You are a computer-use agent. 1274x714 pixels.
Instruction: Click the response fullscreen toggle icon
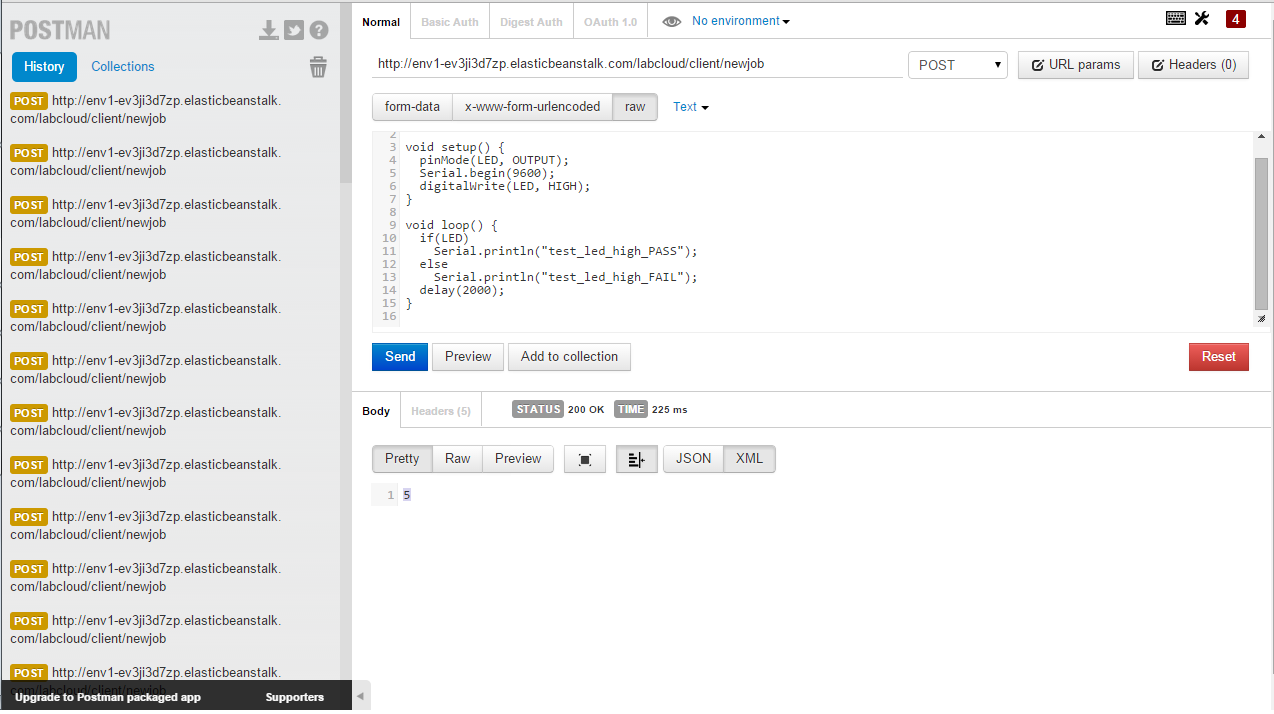click(585, 459)
